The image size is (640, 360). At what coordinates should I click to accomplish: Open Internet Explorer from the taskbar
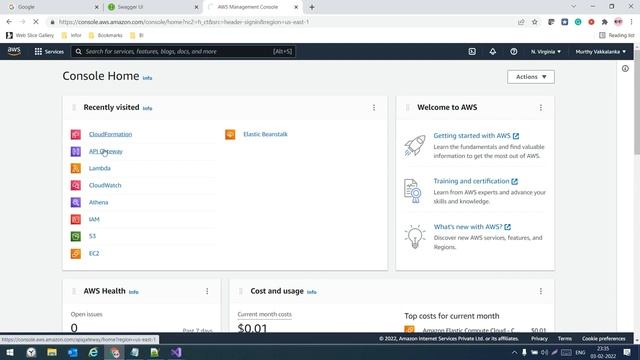click(93, 352)
